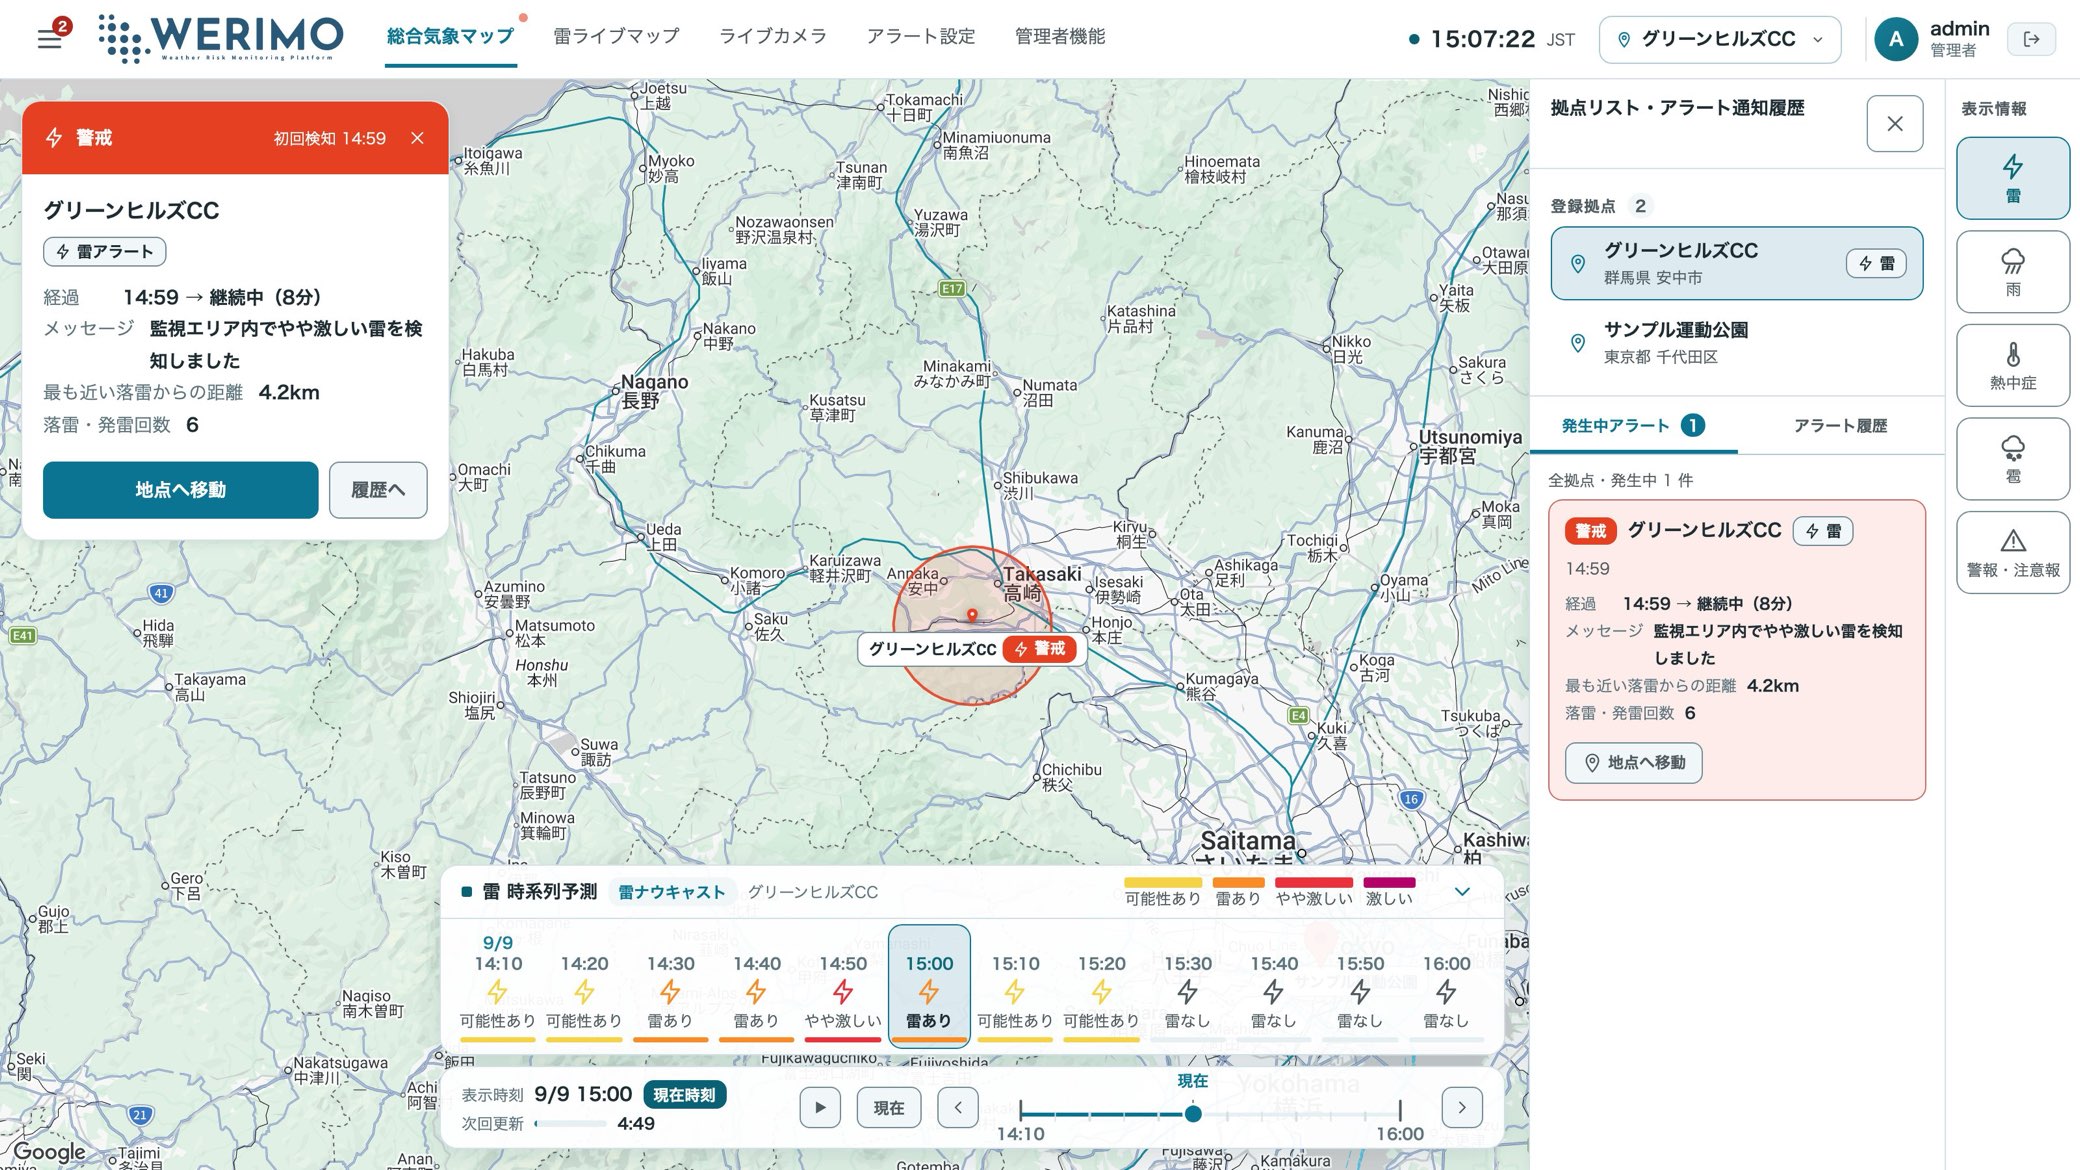Viewport: 2080px width, 1170px height.
Task: Switch to 雷ライブマップ tab
Action: point(616,36)
